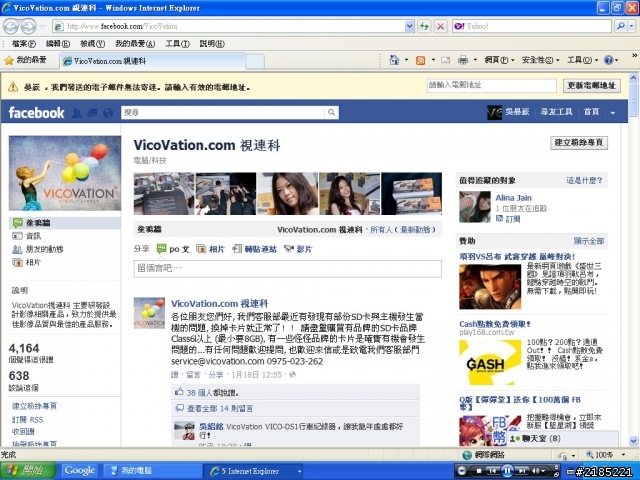Expand the Print options dropdown arrow
This screenshot has width=640, height=480.
point(475,60)
